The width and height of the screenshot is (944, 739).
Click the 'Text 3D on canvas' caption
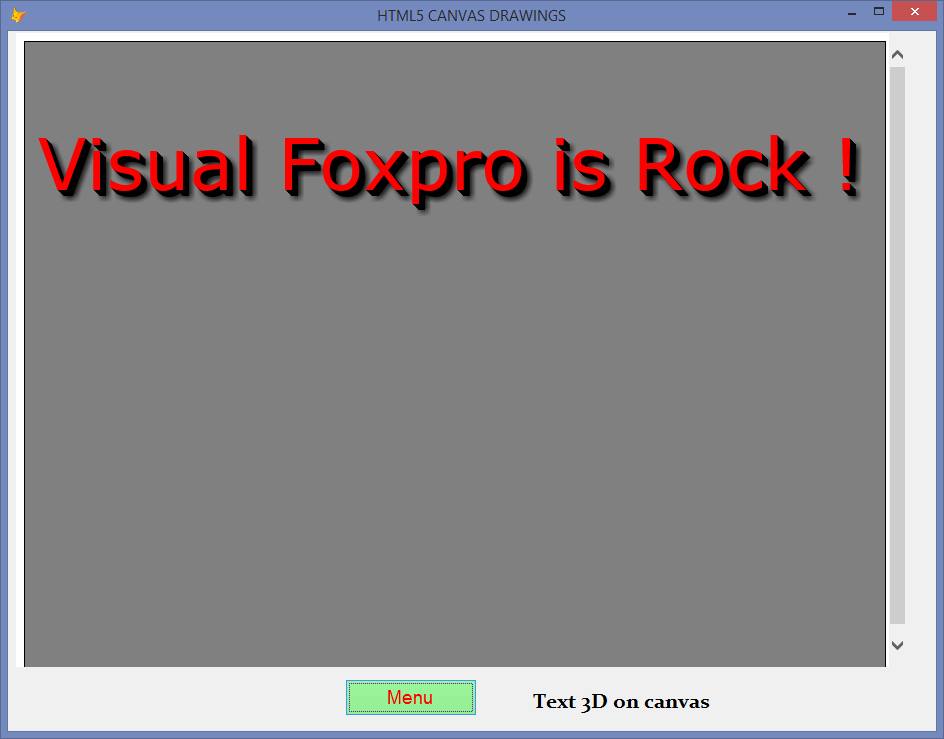click(x=621, y=701)
